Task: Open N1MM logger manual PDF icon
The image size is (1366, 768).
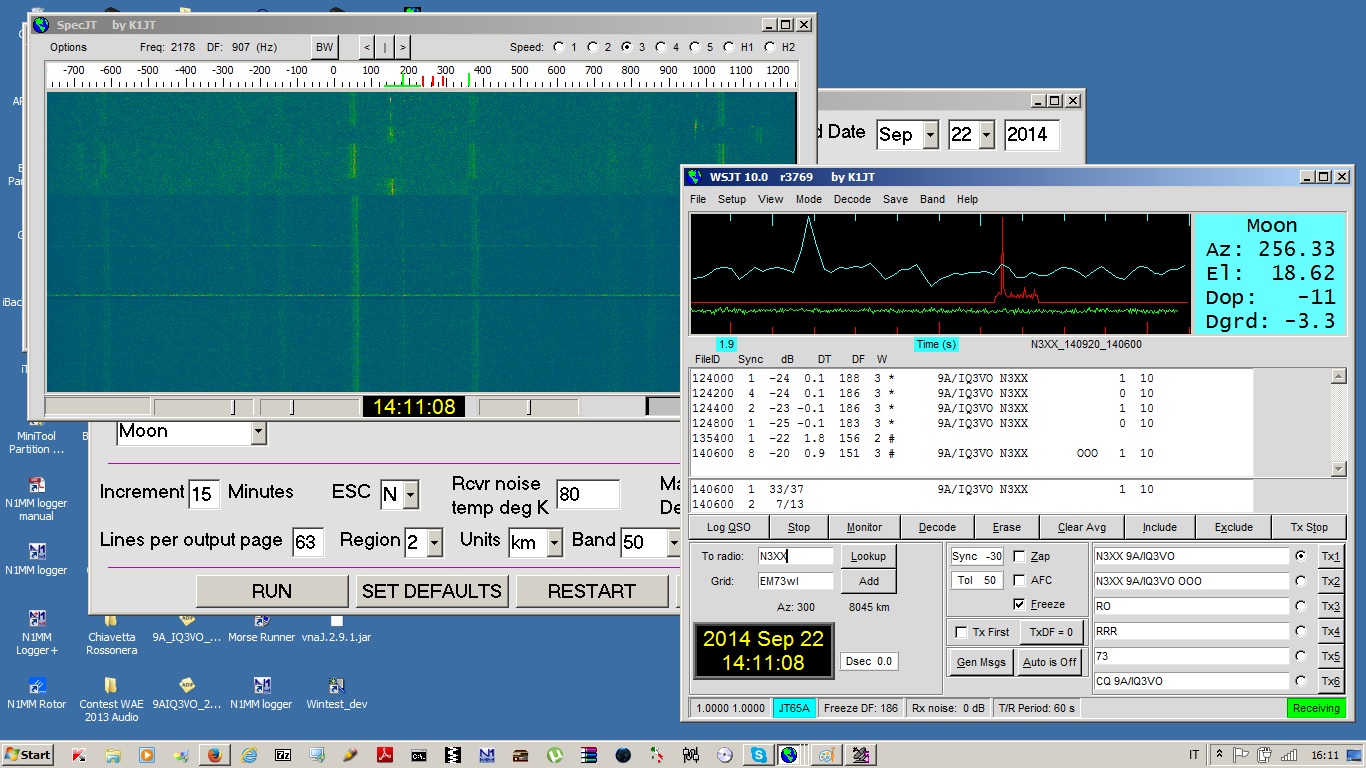Action: [x=37, y=485]
